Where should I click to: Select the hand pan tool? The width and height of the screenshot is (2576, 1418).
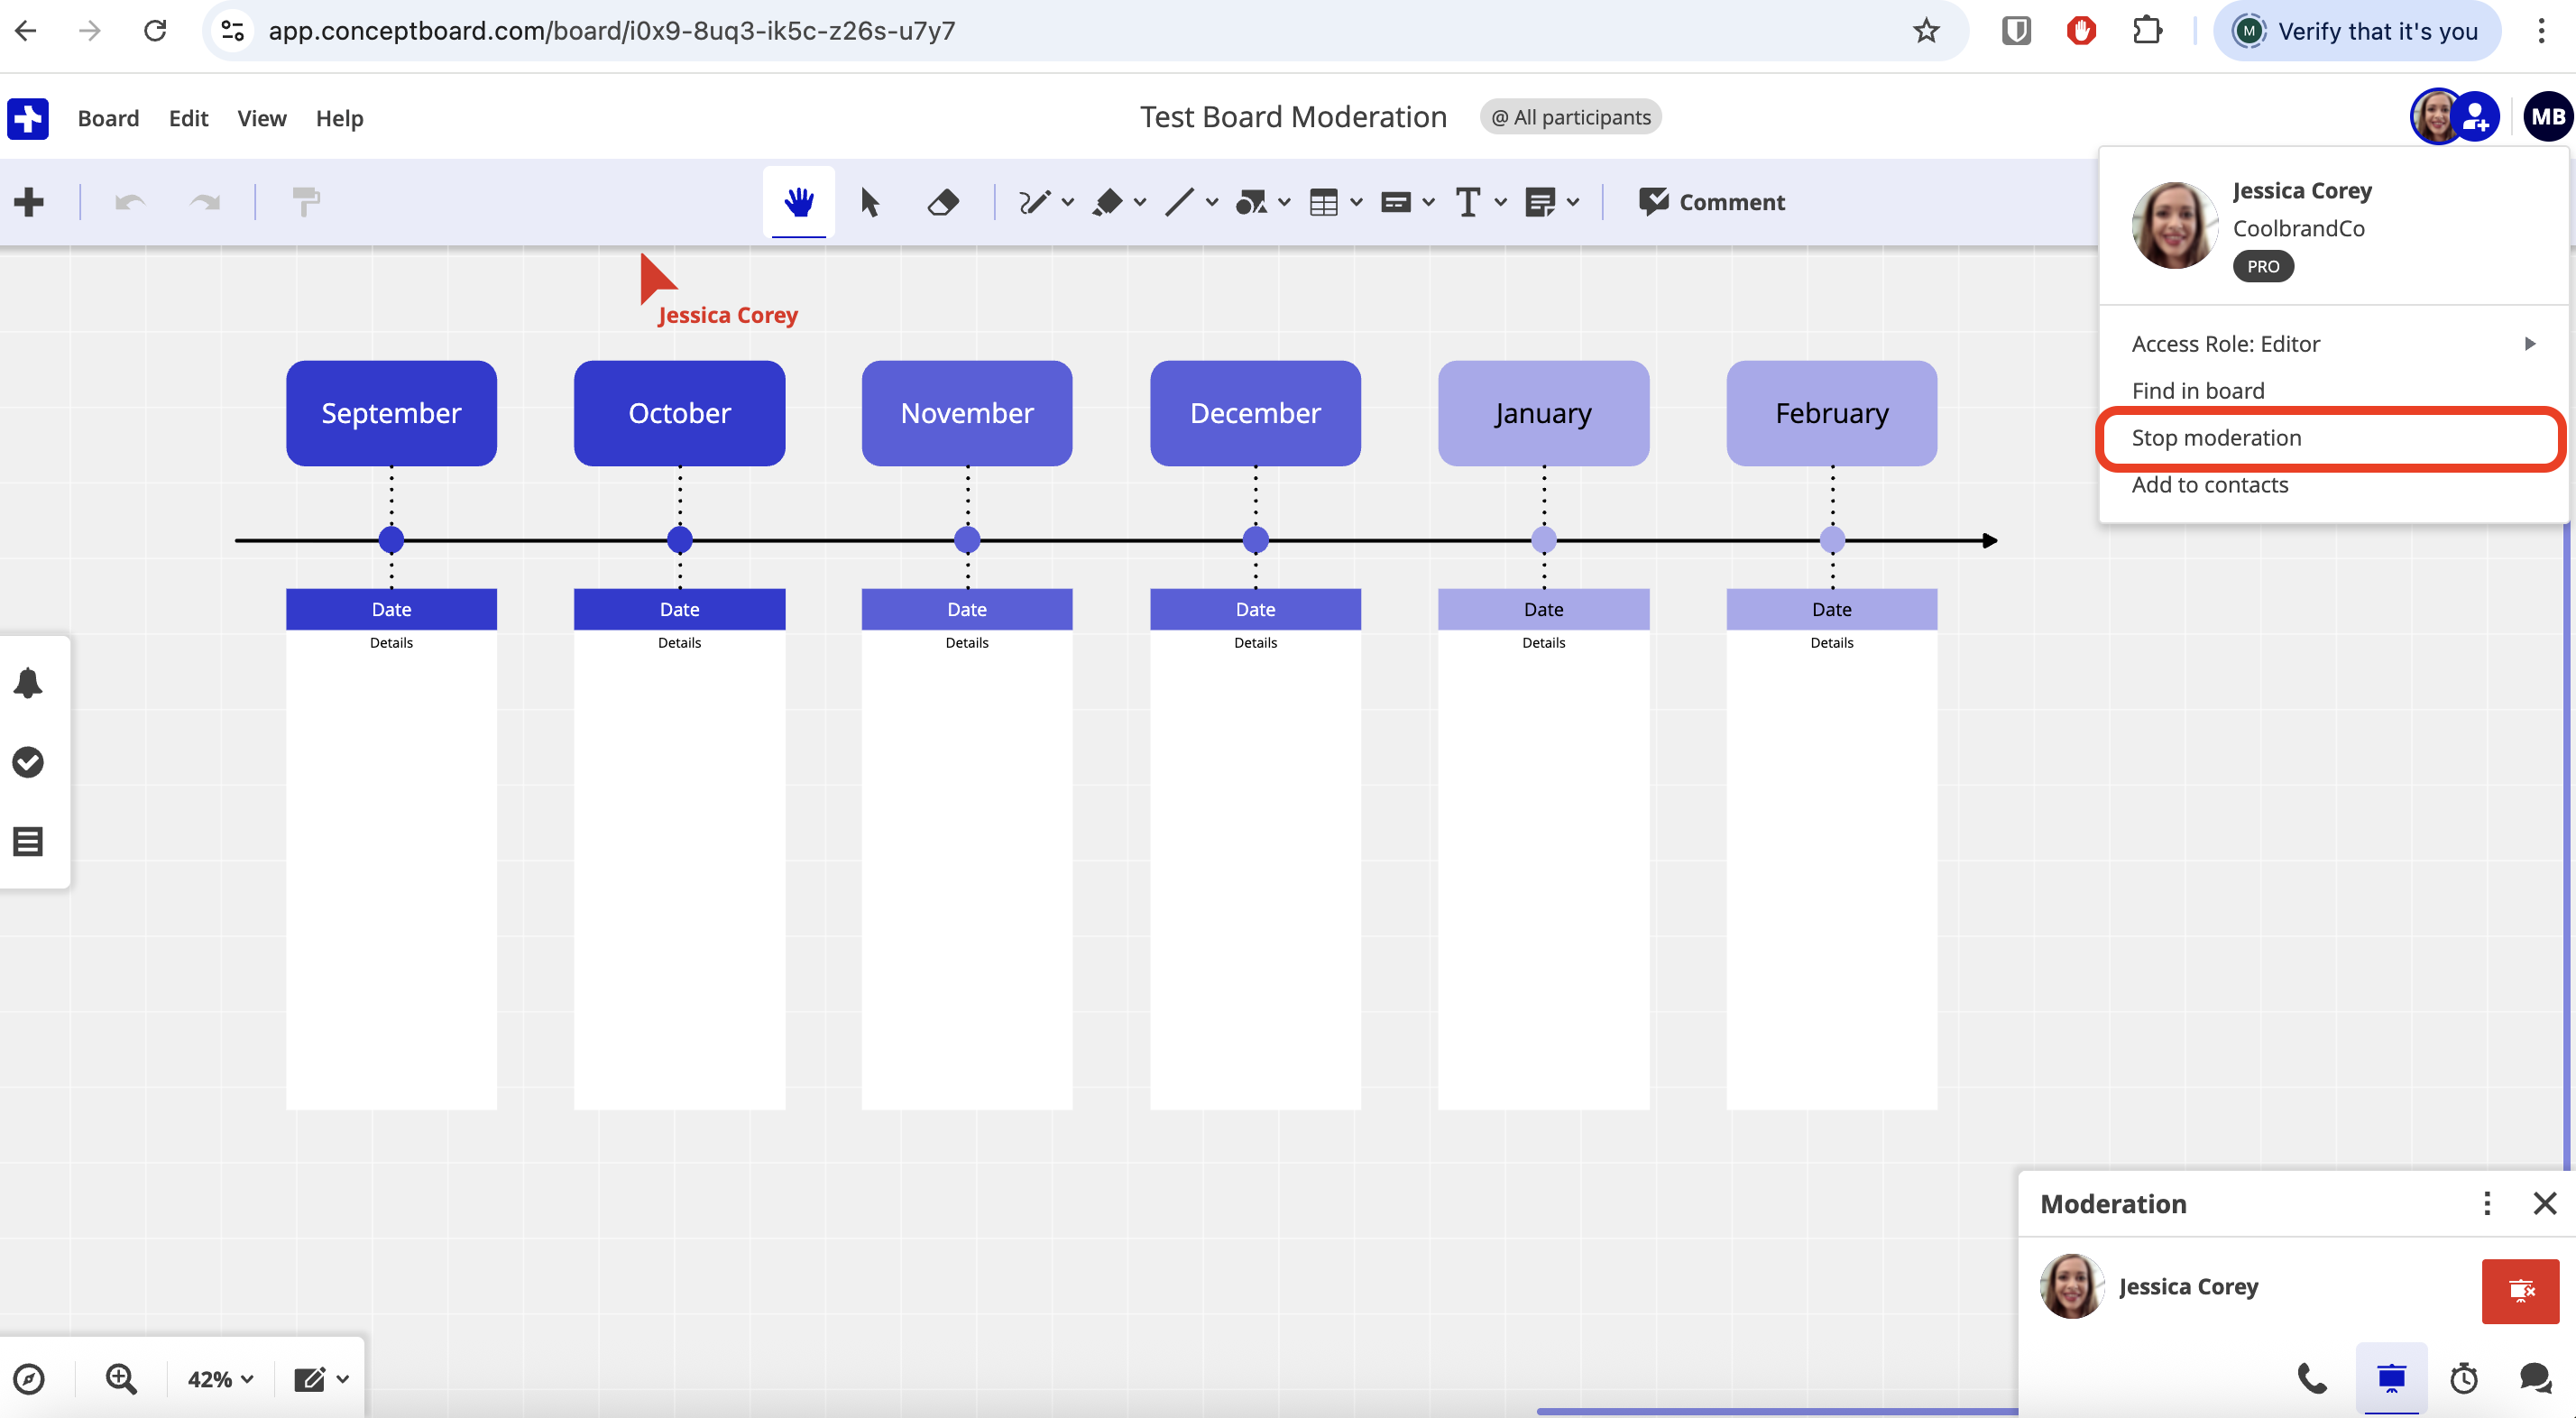point(798,202)
